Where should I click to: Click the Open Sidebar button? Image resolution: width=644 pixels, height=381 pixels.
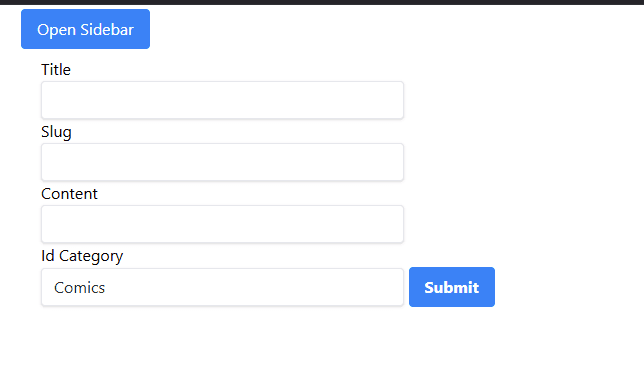(x=85, y=29)
